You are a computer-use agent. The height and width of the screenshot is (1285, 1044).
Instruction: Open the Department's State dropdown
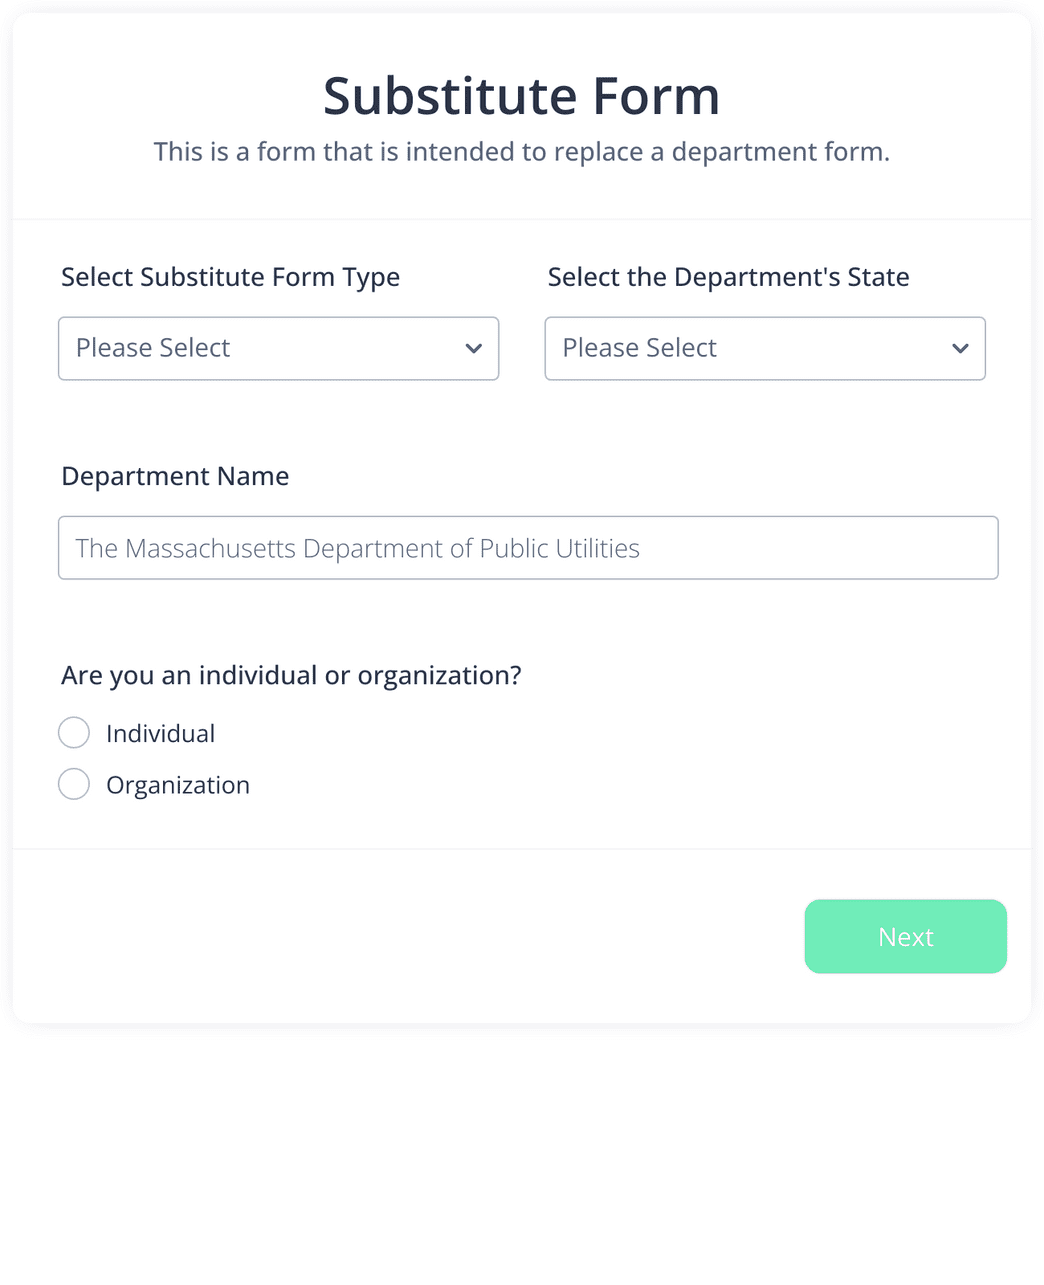pos(764,348)
